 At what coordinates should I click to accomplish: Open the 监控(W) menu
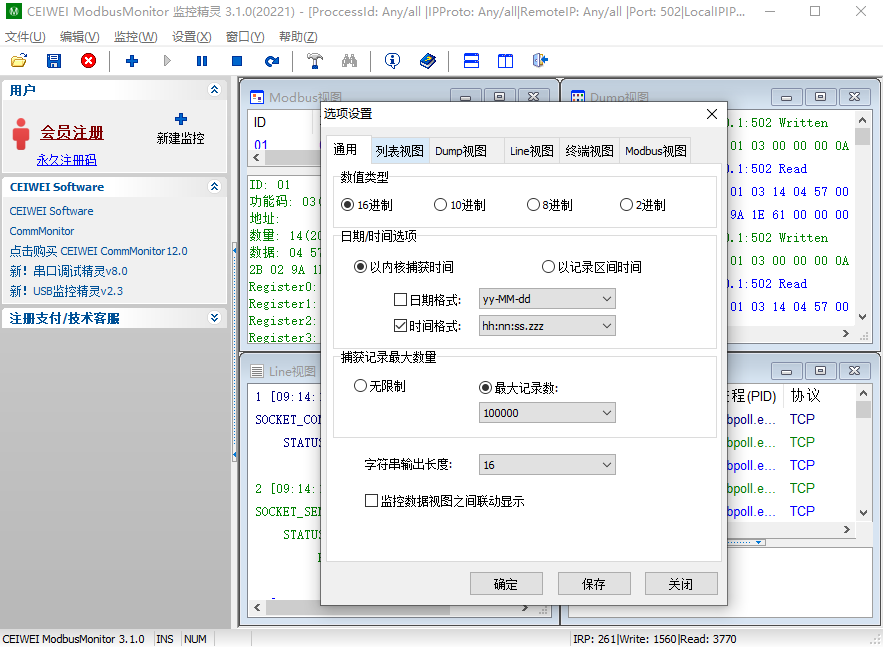(x=135, y=37)
